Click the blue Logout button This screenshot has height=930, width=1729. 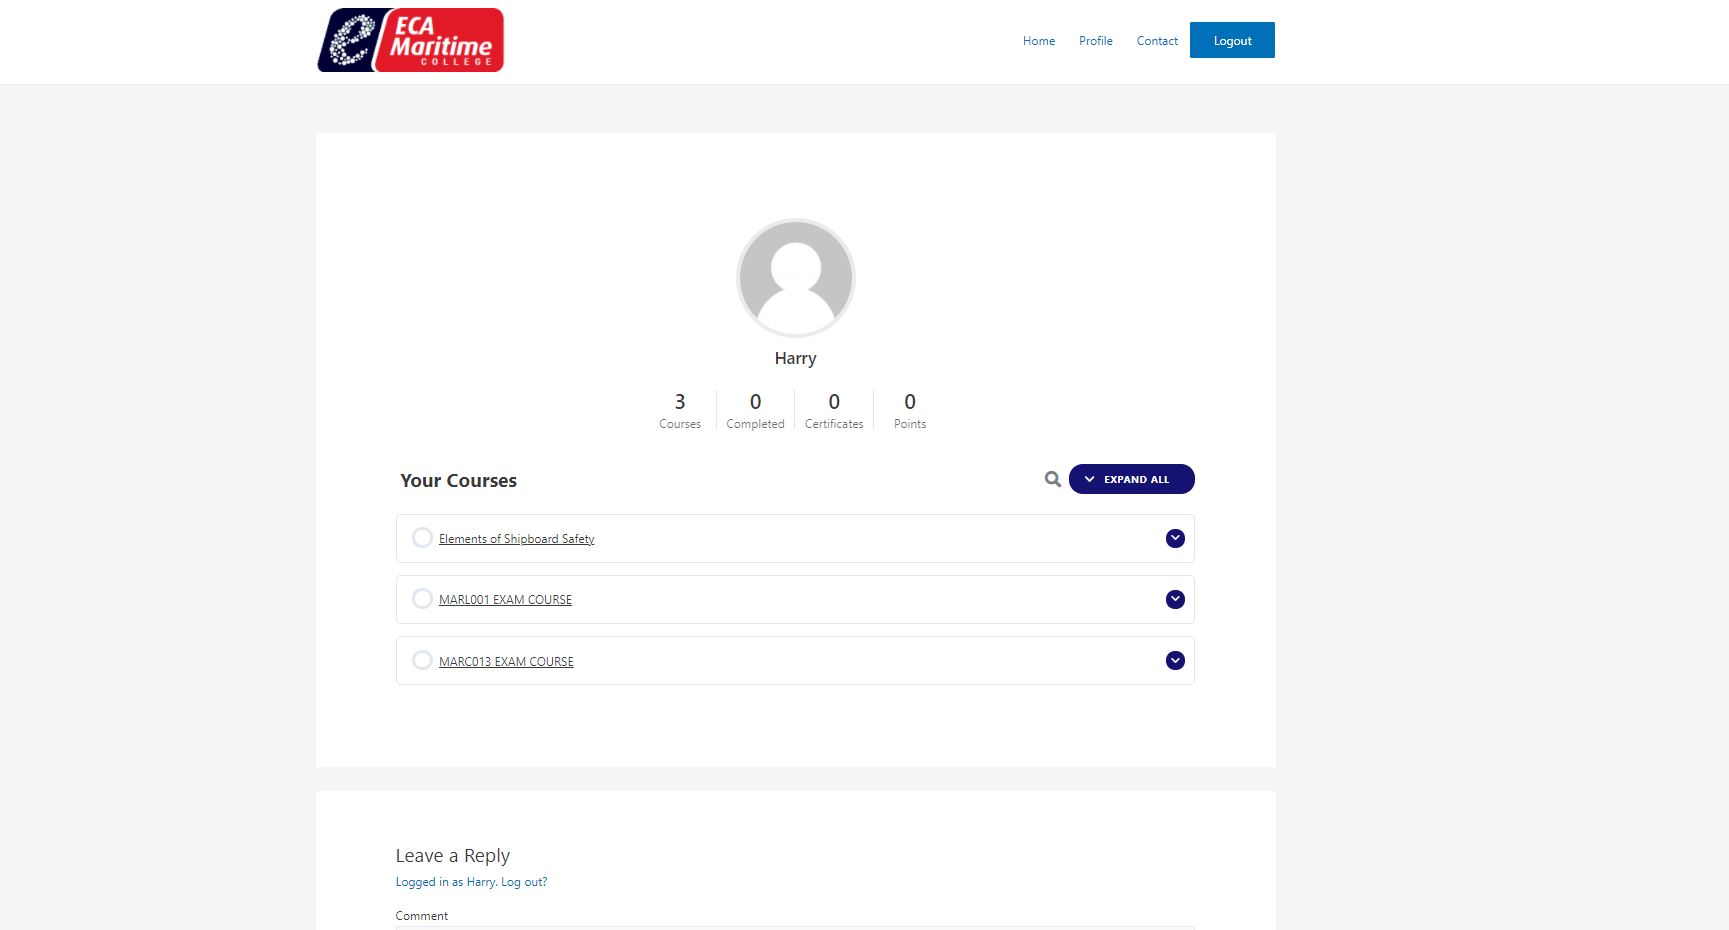pyautogui.click(x=1232, y=41)
